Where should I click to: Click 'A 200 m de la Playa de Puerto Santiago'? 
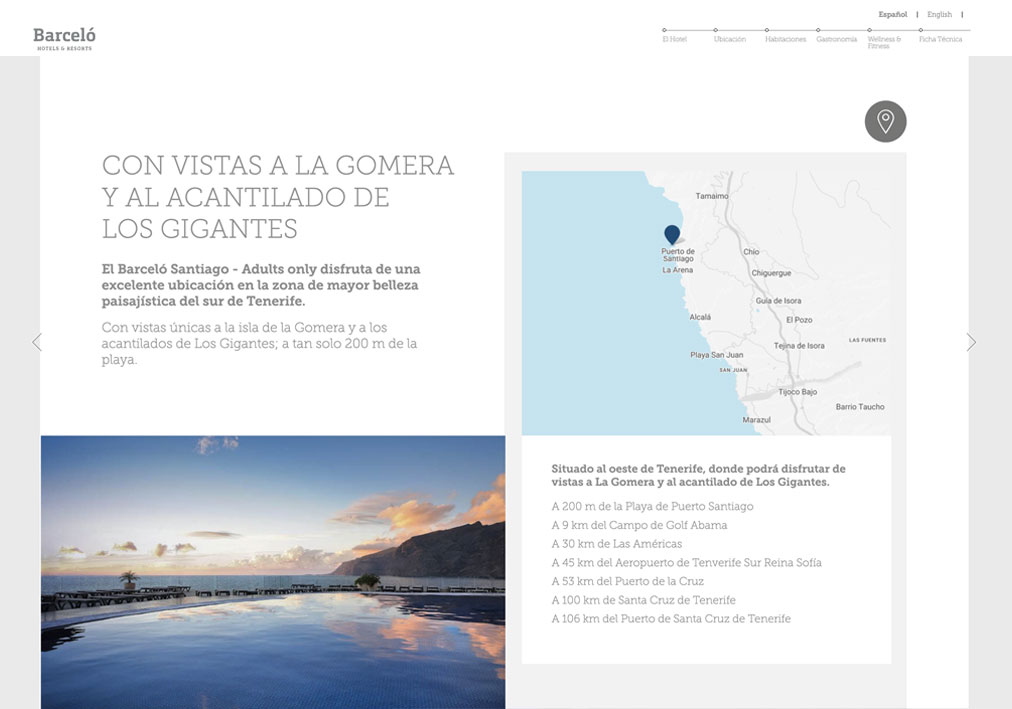point(653,506)
